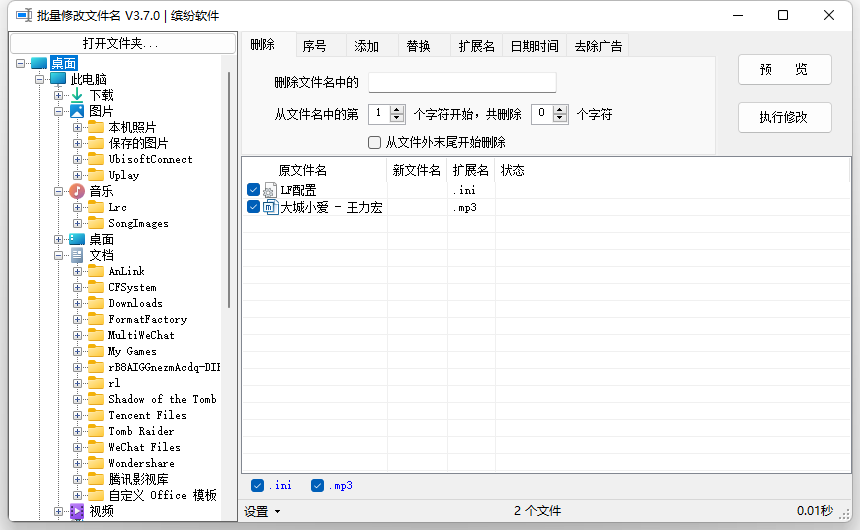Expand the WeChat Files folder node
This screenshot has height=530, width=860.
coord(77,448)
